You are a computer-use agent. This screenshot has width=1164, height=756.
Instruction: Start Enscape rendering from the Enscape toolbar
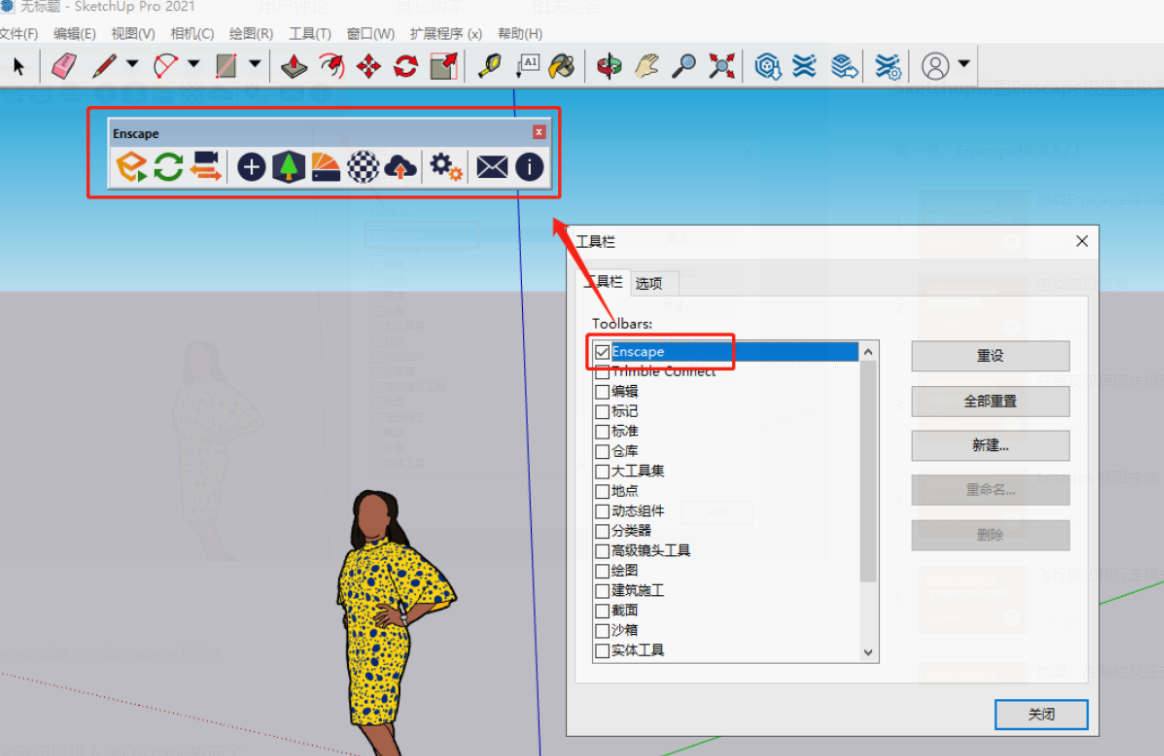pos(131,166)
